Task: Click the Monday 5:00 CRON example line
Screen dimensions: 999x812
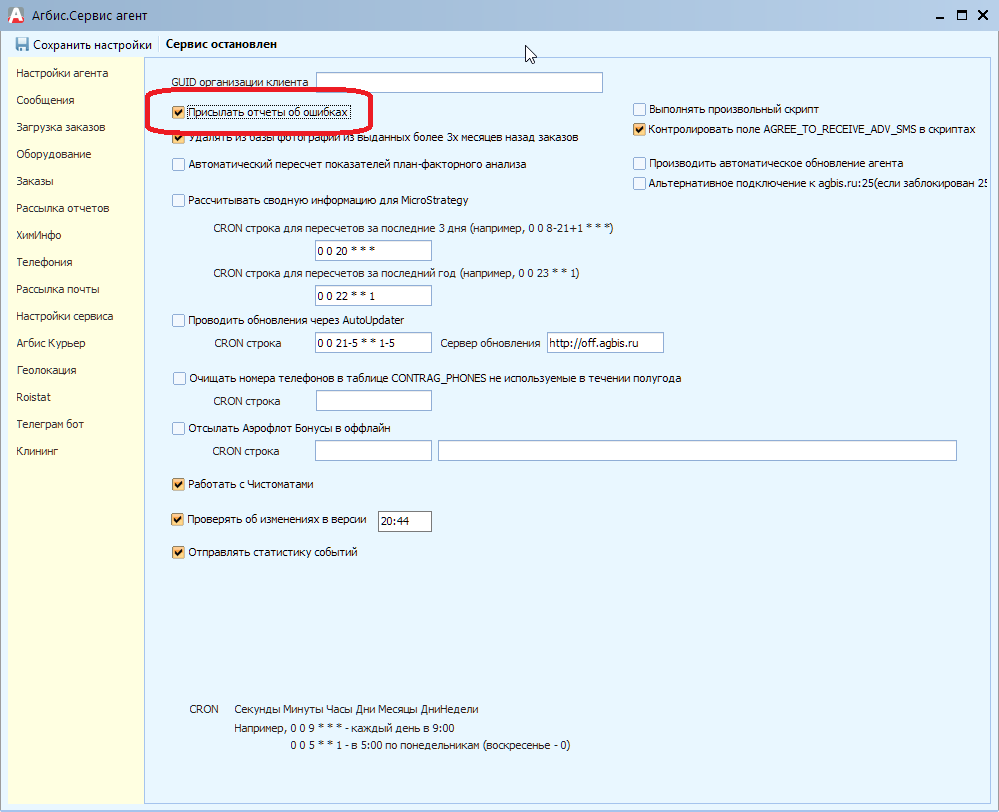Action: (x=430, y=745)
